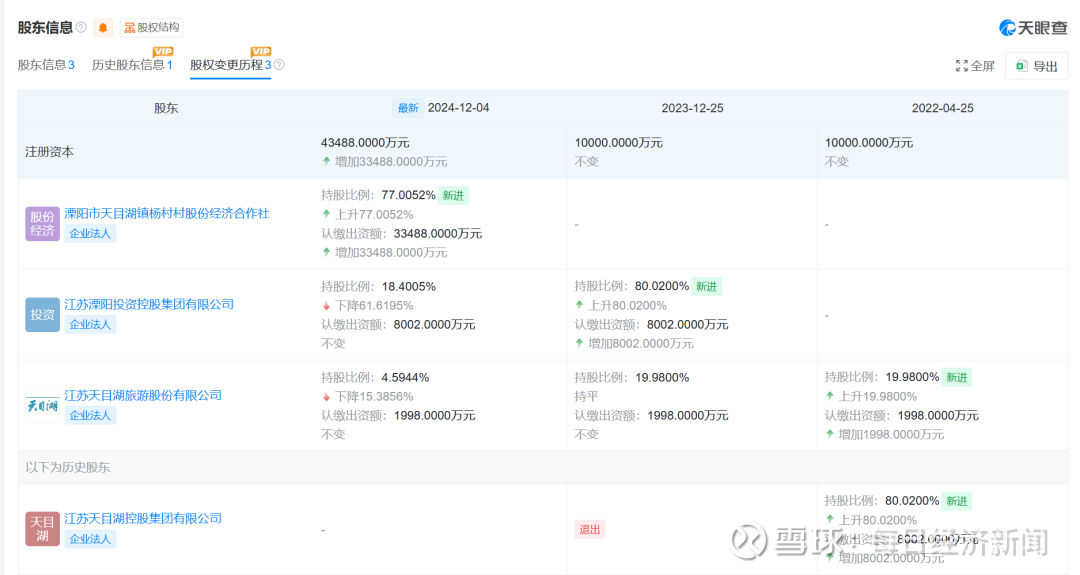
Task: Open the 股权结构 equity structure button
Action: click(152, 28)
